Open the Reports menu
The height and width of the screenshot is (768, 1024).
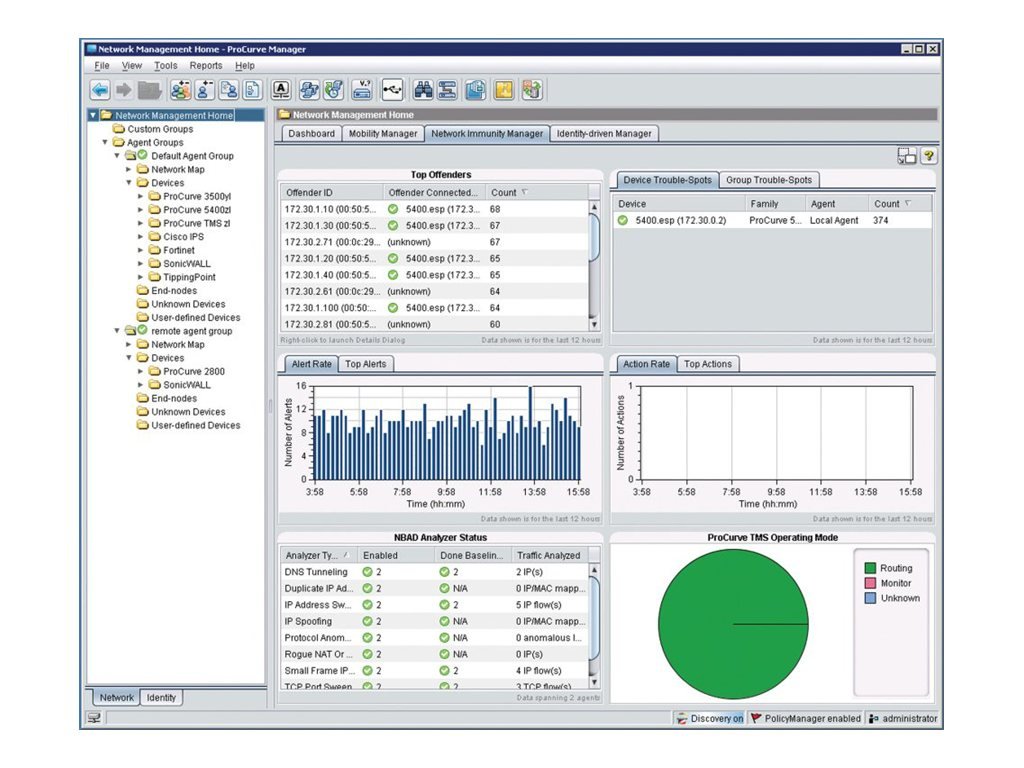(x=206, y=65)
